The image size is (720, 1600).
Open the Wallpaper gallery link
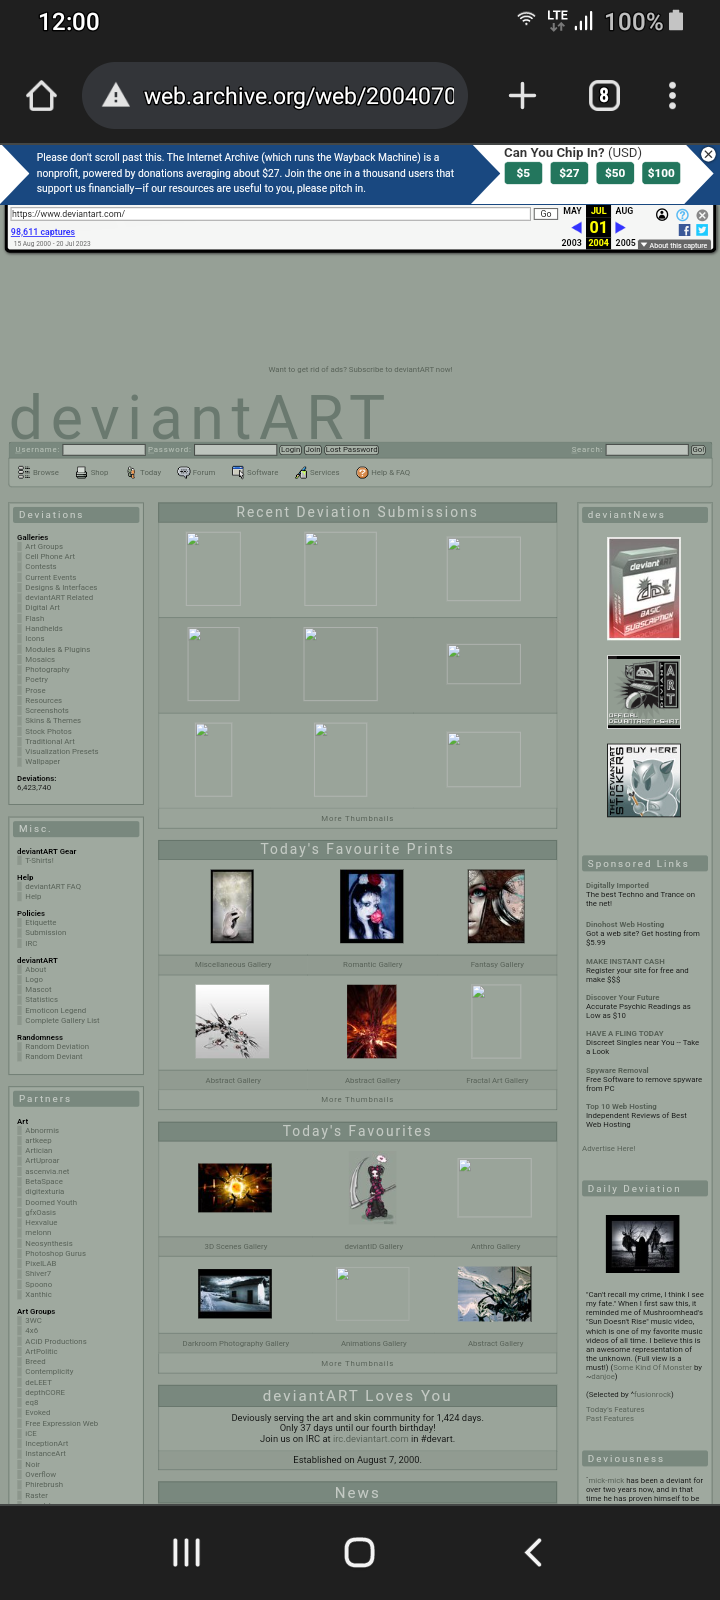click(x=42, y=762)
